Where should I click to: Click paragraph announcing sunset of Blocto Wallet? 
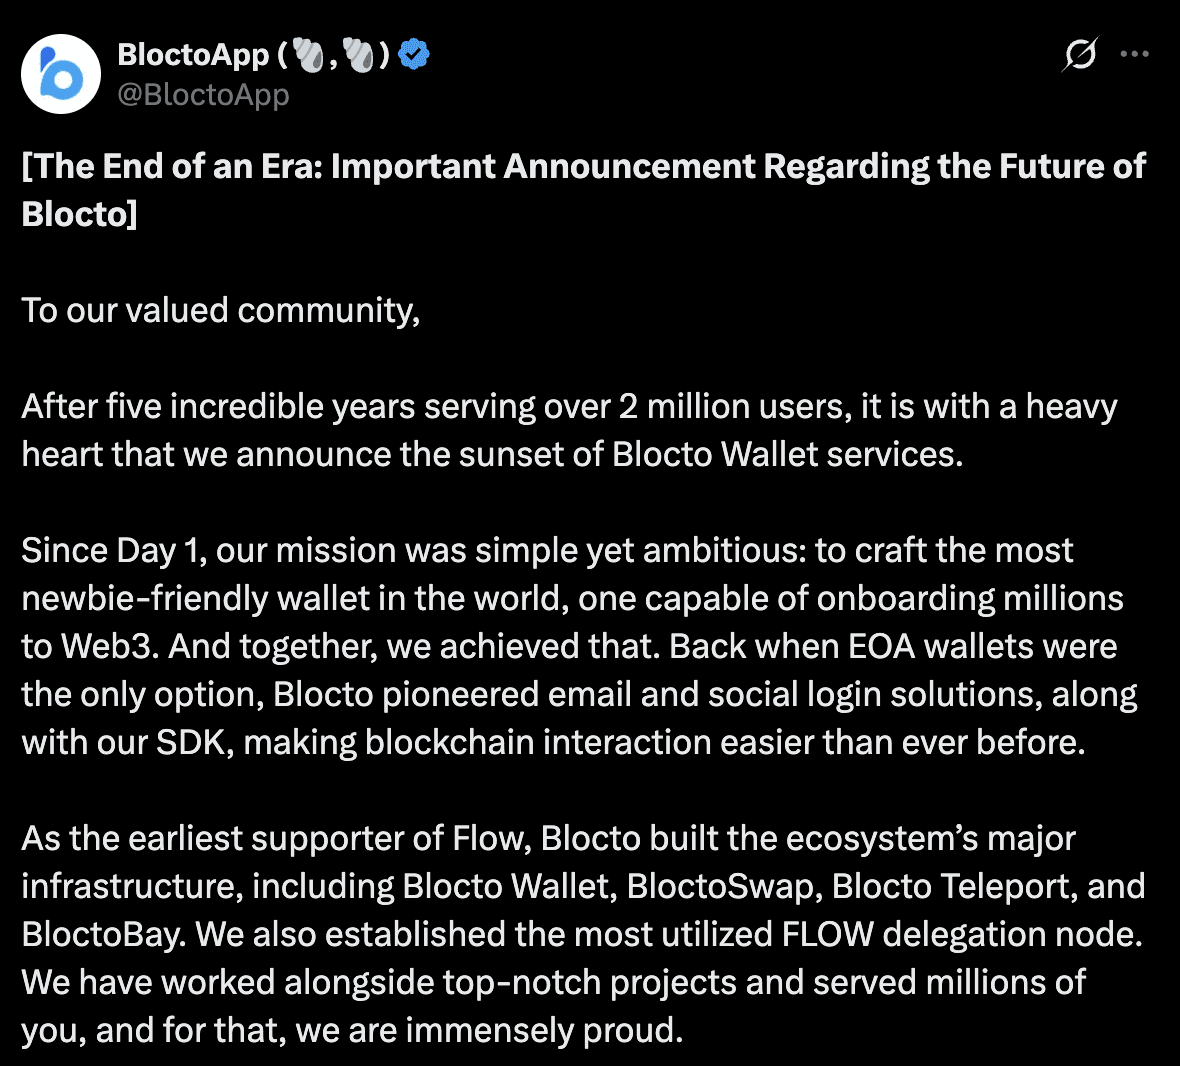569,431
